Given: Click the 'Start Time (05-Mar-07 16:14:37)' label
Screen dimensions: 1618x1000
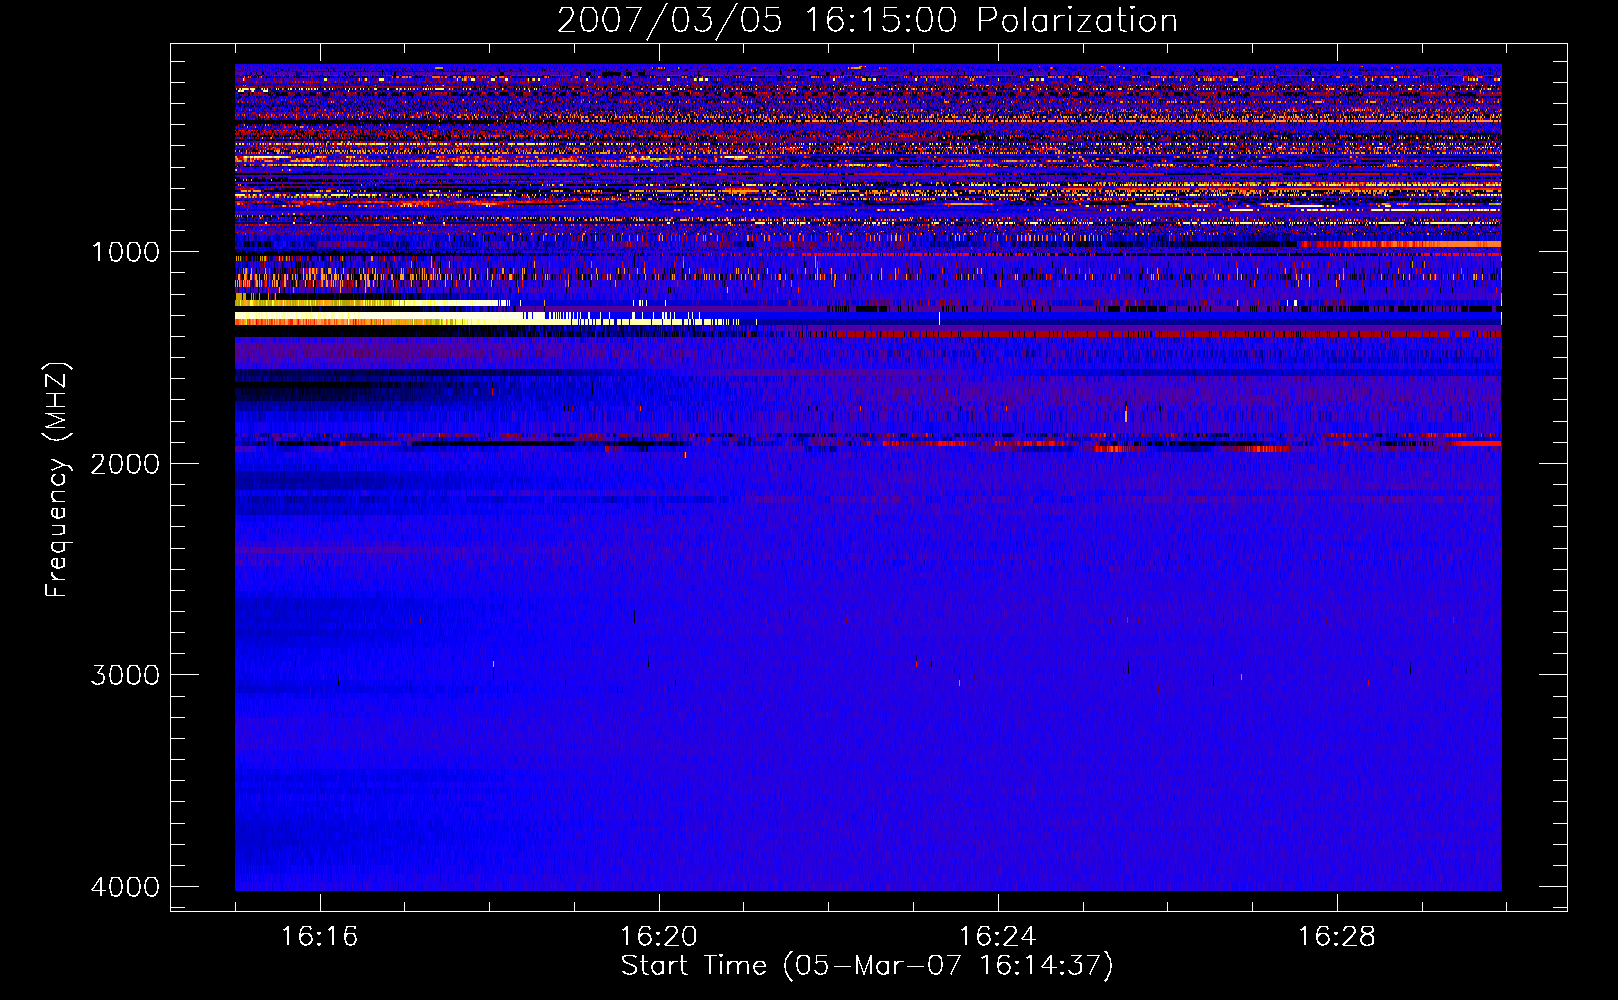Looking at the screenshot, I should pyautogui.click(x=867, y=966).
